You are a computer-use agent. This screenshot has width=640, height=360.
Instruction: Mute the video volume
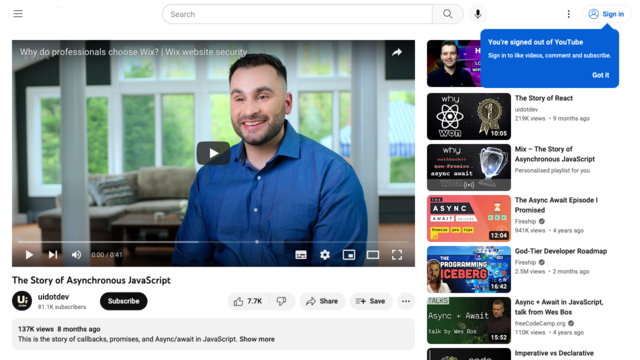(76, 255)
